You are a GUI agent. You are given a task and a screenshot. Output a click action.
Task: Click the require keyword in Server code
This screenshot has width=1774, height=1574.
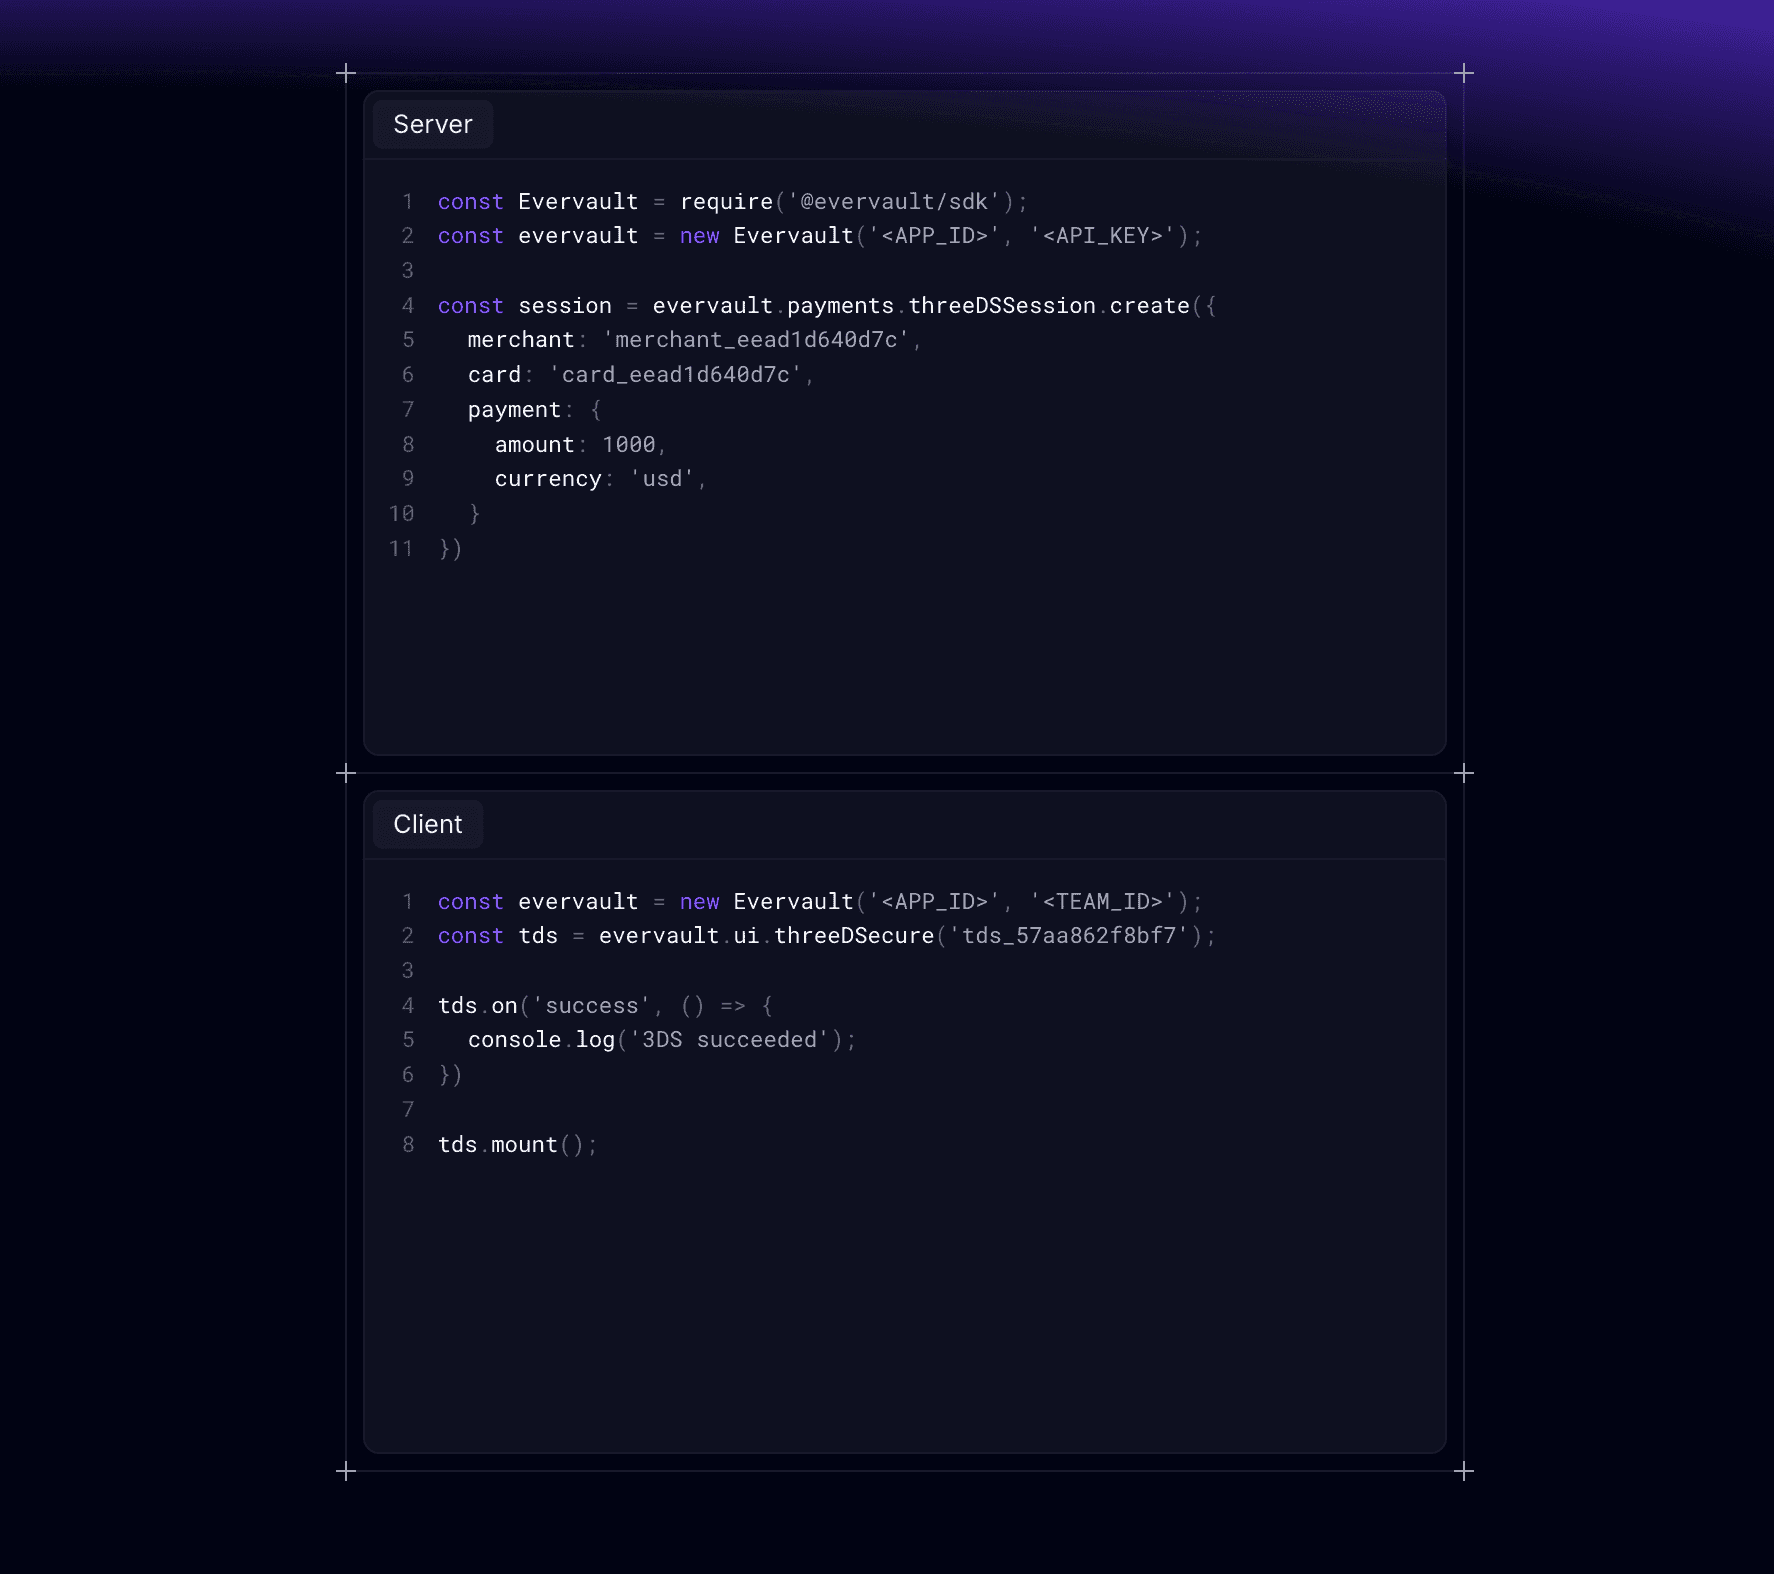click(726, 202)
